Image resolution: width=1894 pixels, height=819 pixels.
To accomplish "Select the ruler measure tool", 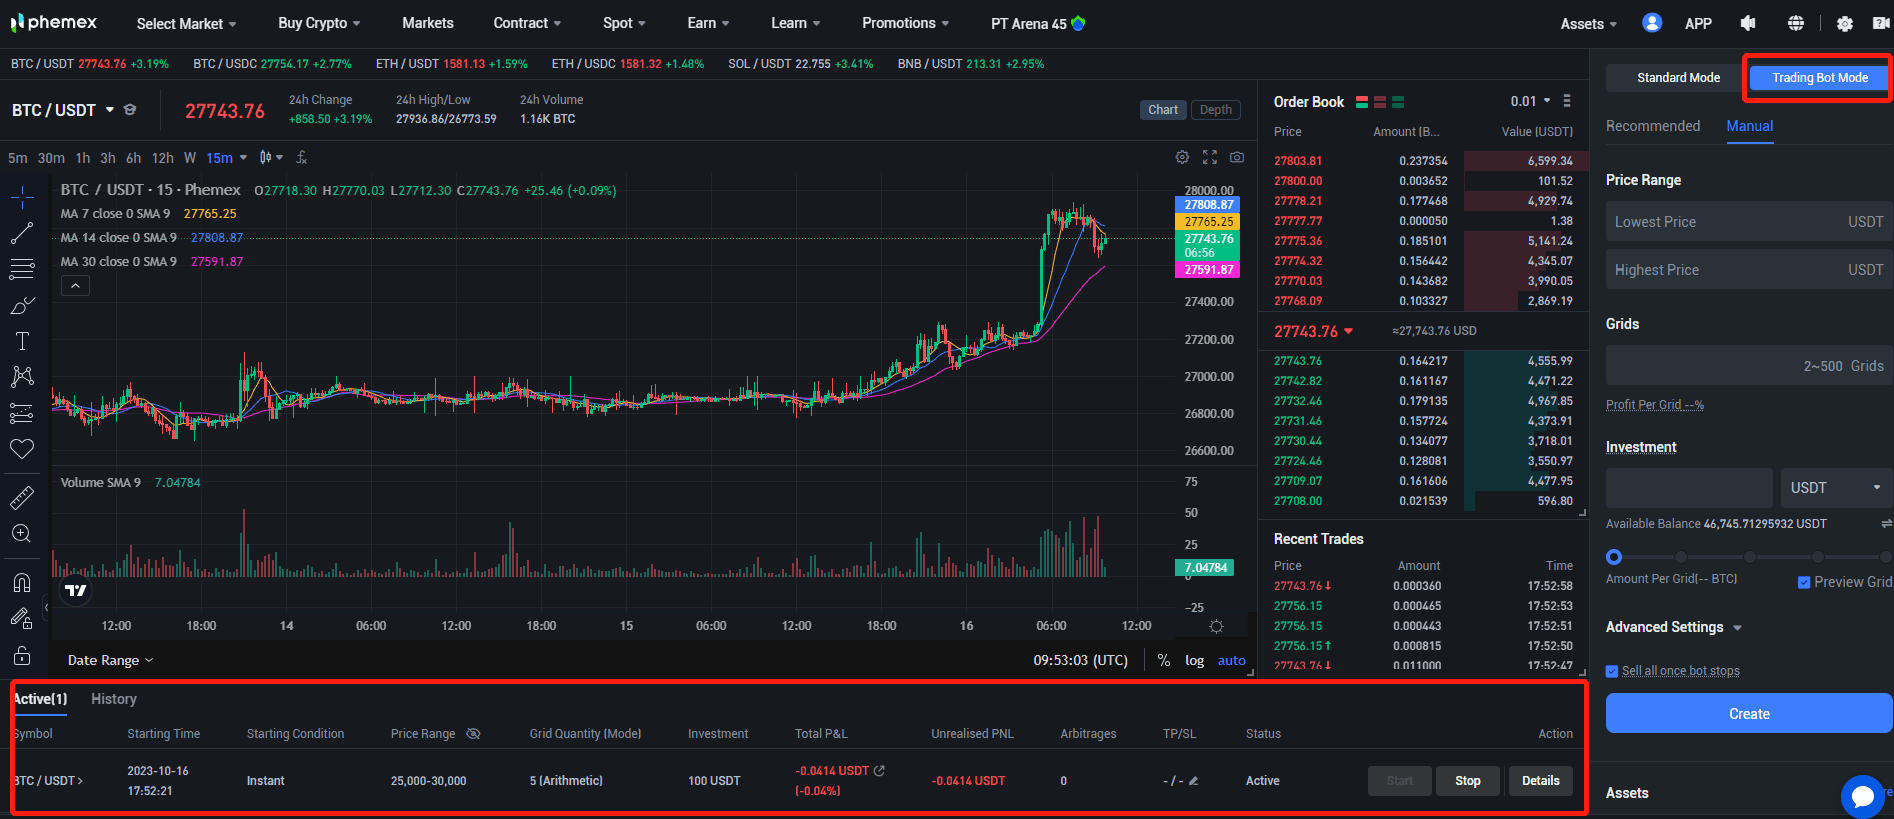I will pos(22,497).
